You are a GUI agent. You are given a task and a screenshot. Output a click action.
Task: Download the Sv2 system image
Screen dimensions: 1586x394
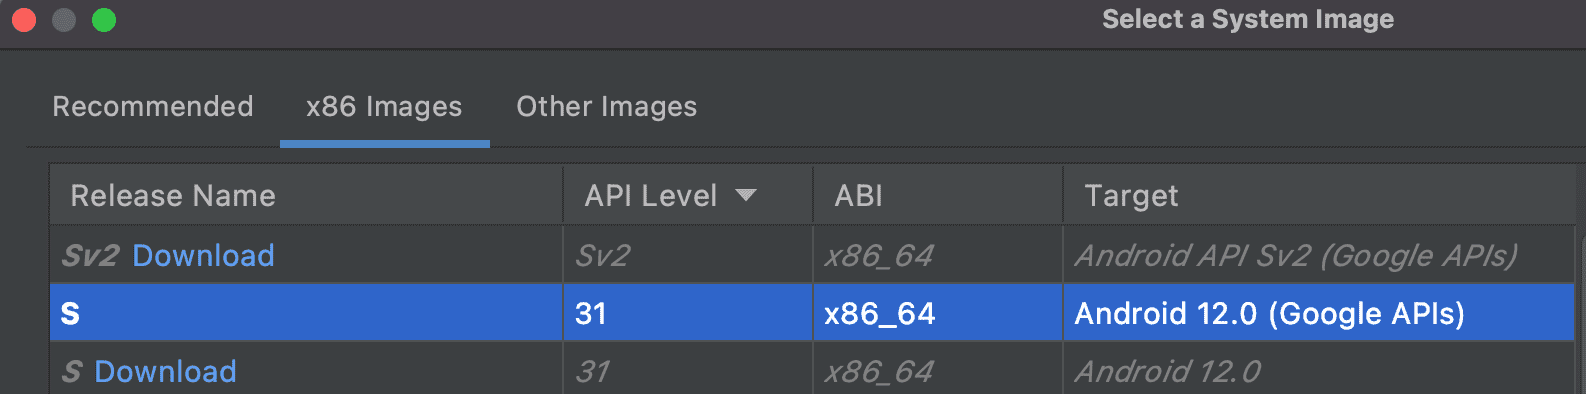pyautogui.click(x=203, y=255)
